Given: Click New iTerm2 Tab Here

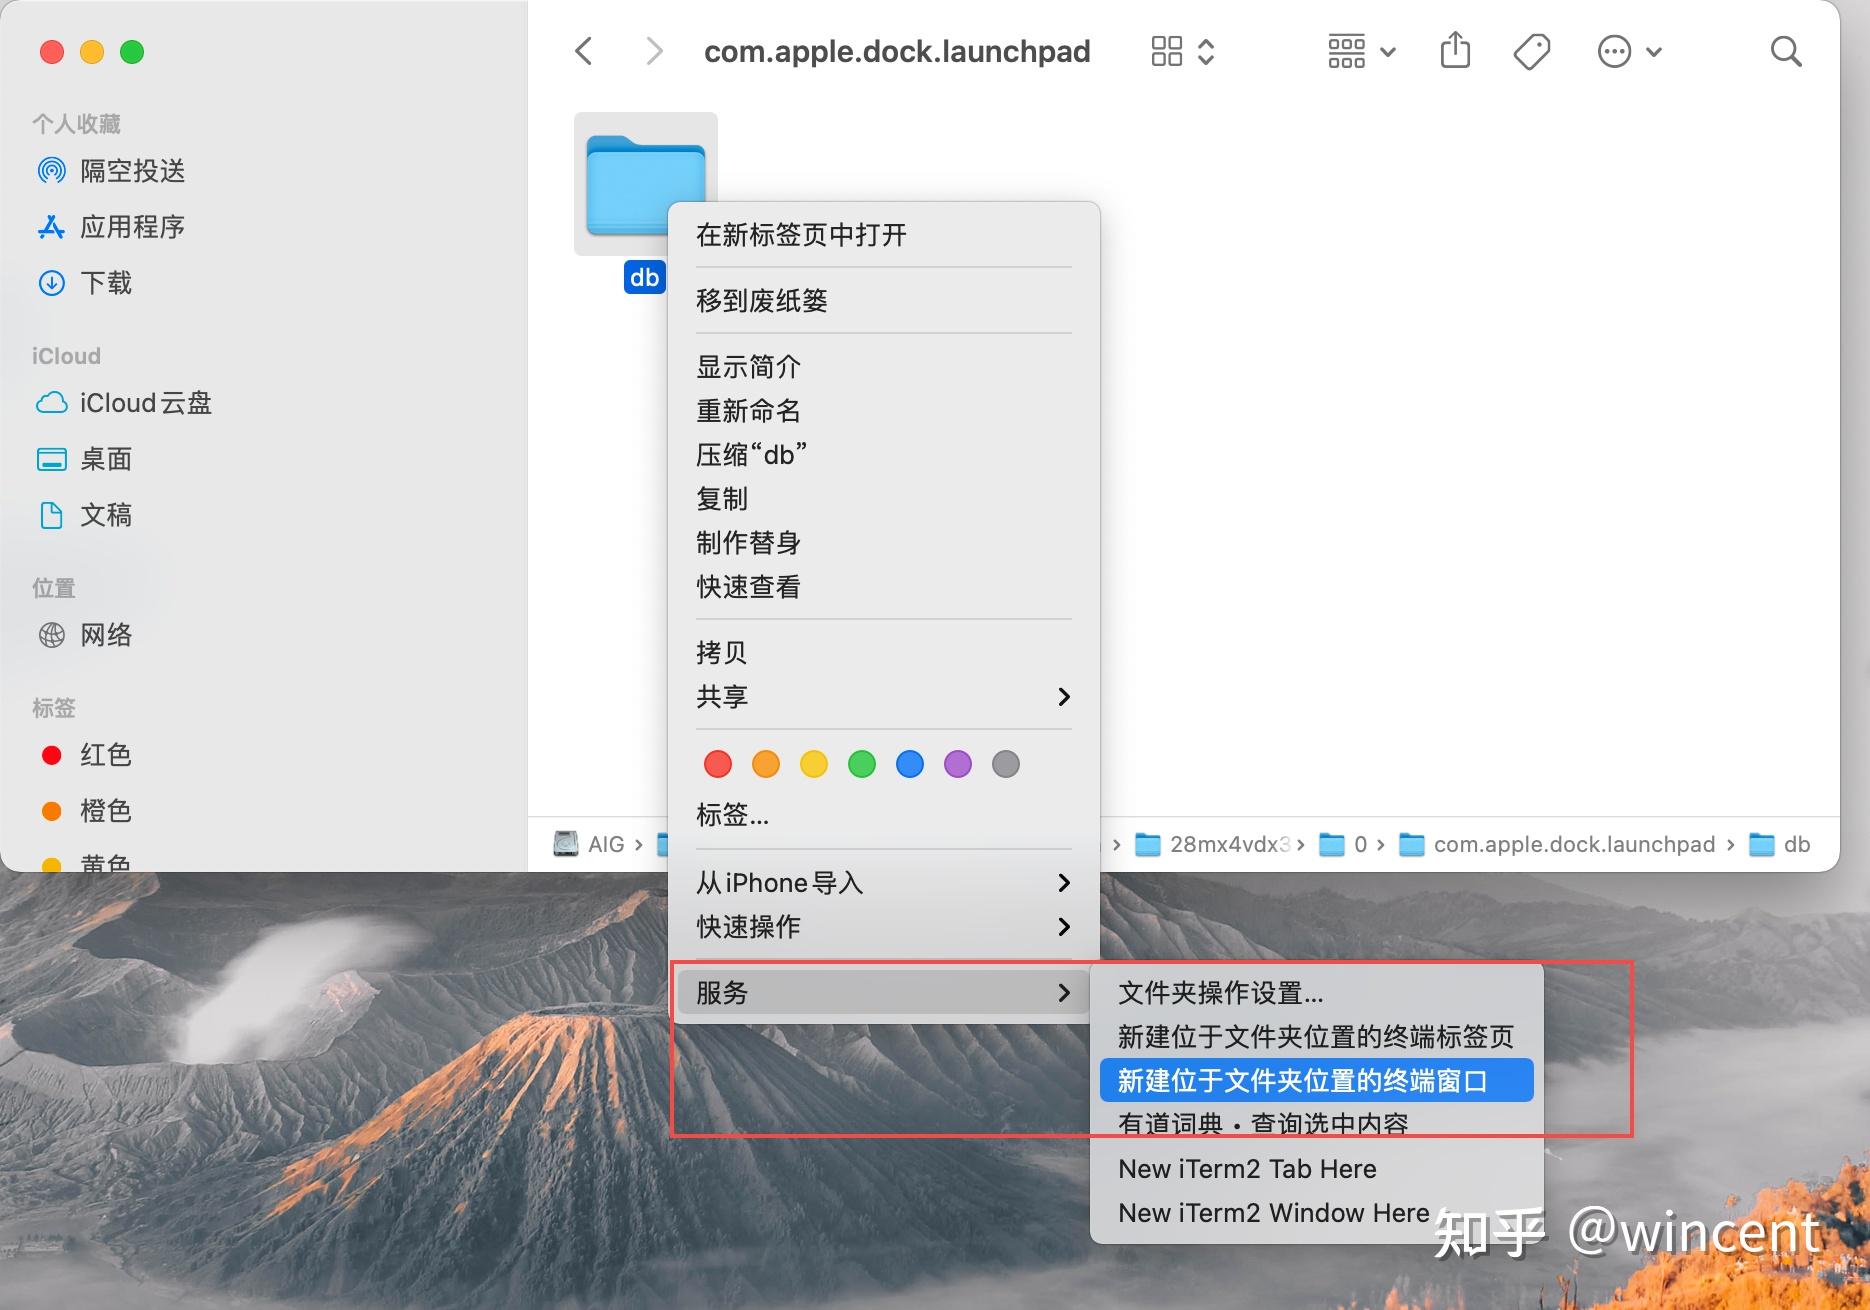Looking at the screenshot, I should (x=1247, y=1168).
